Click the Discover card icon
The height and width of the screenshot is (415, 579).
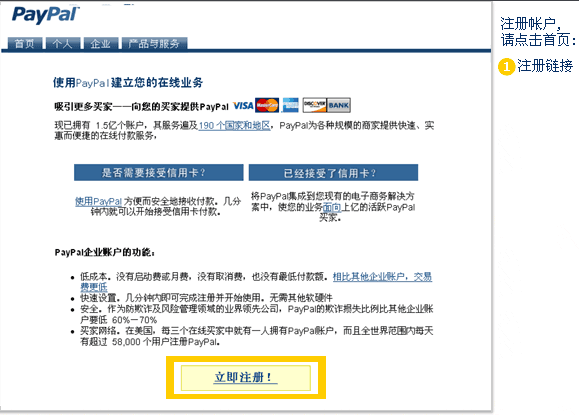pyautogui.click(x=314, y=105)
